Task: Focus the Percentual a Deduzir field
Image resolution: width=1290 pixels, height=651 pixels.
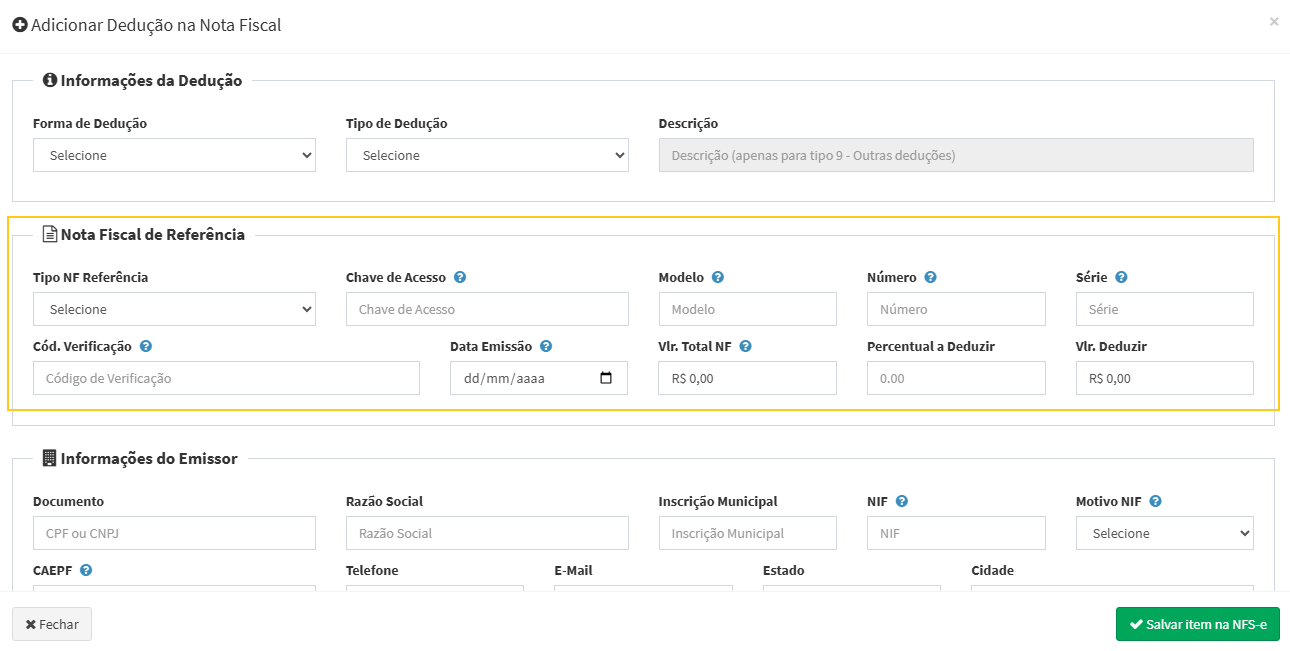Action: pos(955,379)
